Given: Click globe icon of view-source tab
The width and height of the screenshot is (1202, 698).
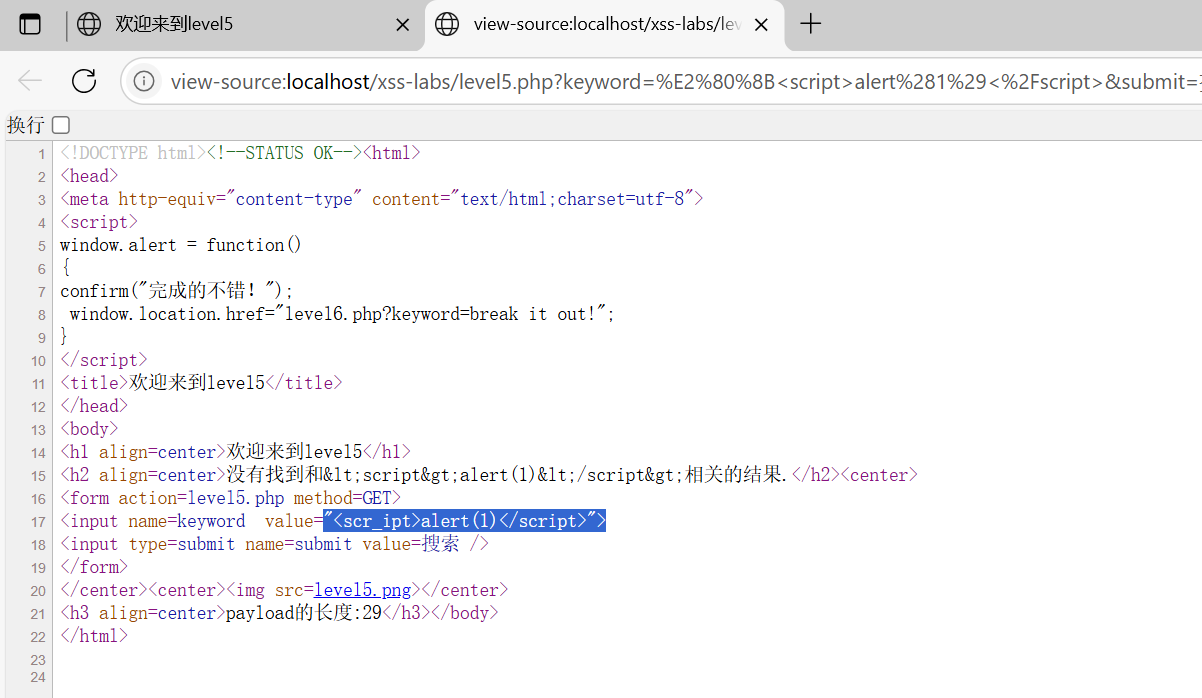Looking at the screenshot, I should [x=447, y=24].
